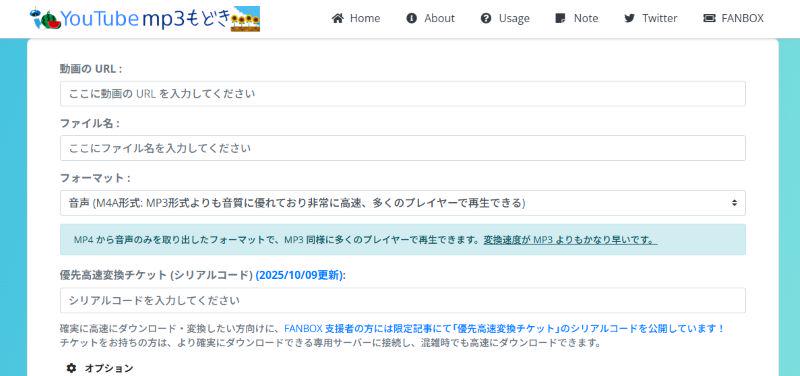
Task: Click the Twitter bird icon
Action: point(630,18)
